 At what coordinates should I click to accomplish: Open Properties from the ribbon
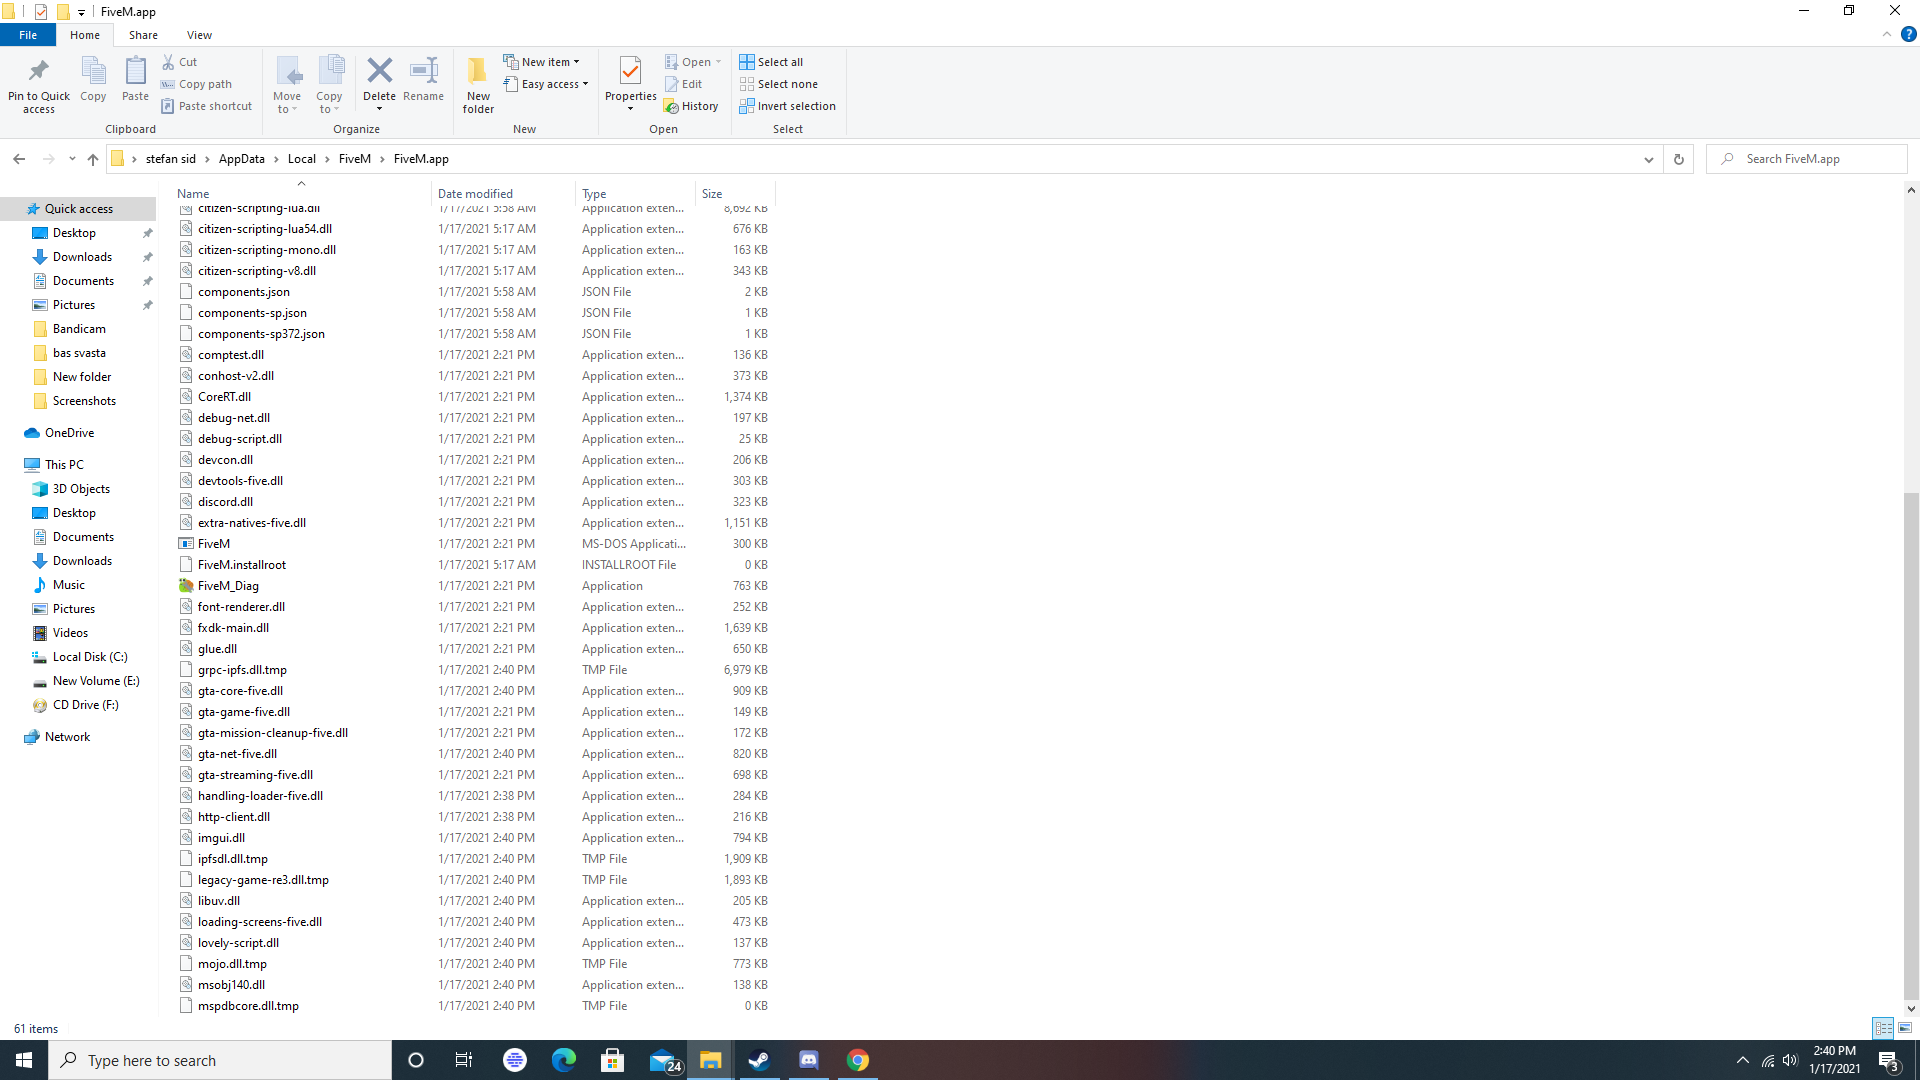point(630,72)
